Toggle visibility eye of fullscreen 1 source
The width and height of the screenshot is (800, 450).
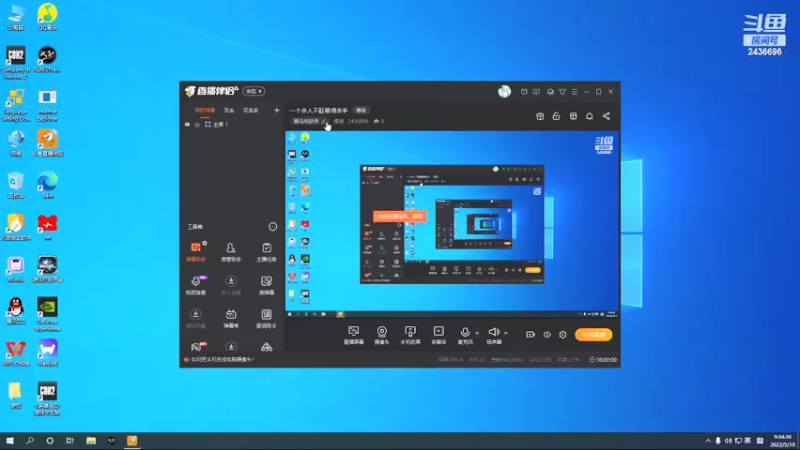point(187,124)
